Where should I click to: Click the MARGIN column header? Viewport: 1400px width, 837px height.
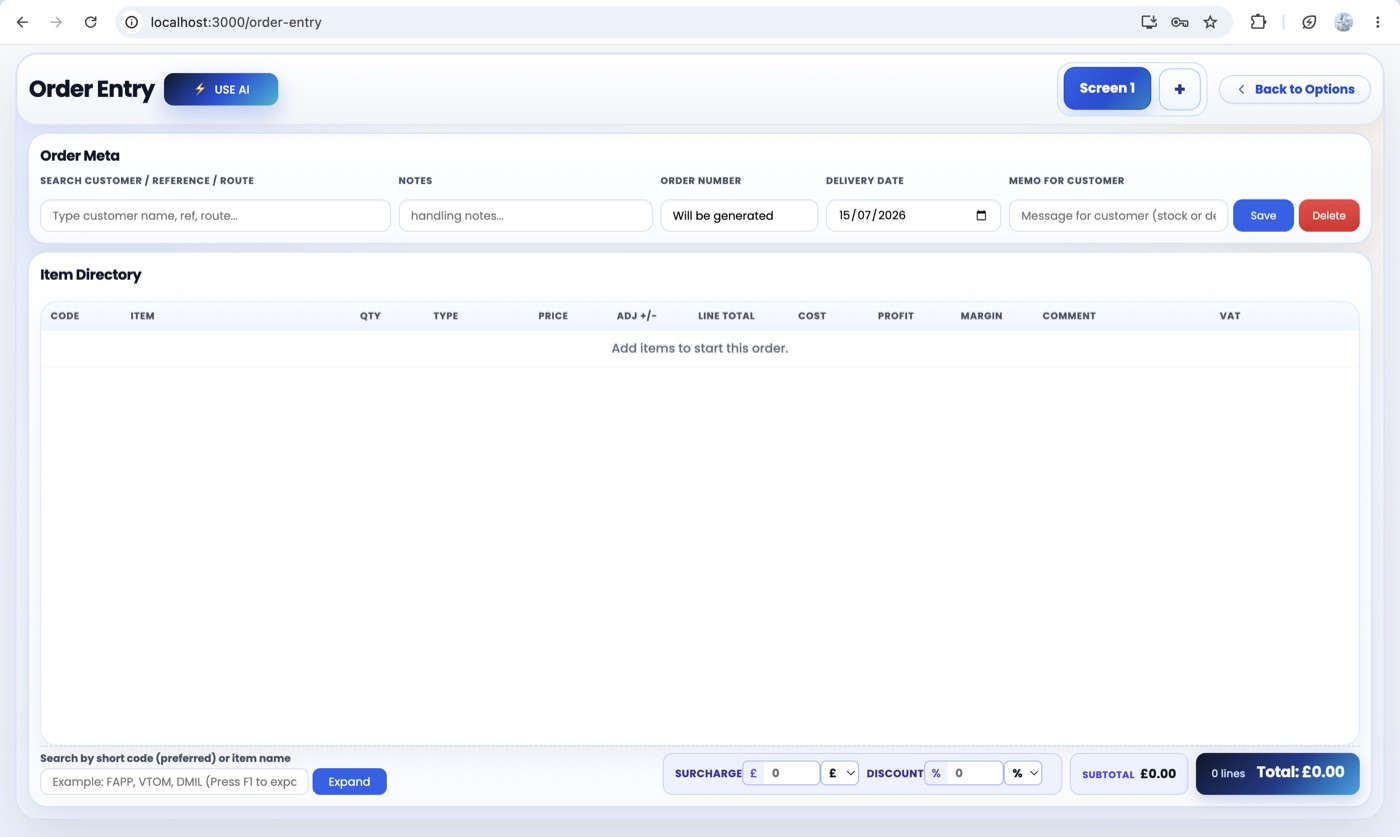point(981,316)
